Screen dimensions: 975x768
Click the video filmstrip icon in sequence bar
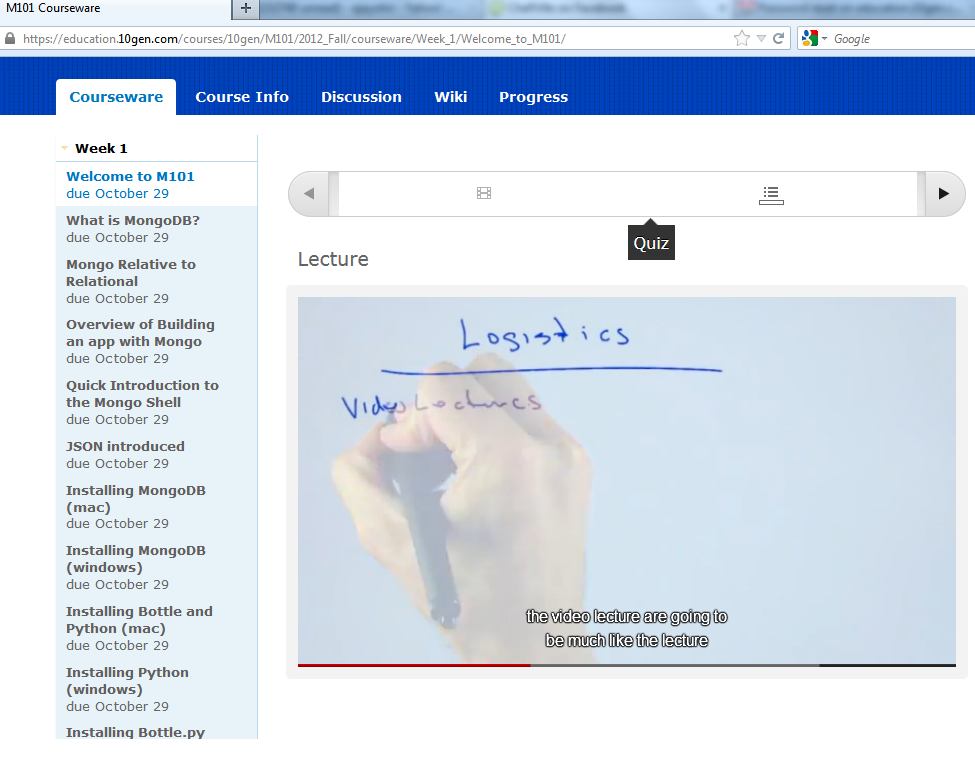click(484, 193)
